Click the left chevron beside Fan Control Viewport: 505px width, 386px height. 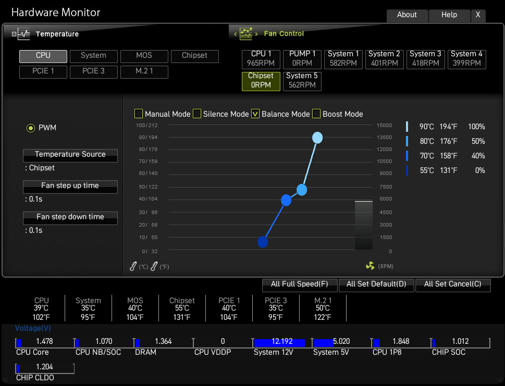click(235, 34)
